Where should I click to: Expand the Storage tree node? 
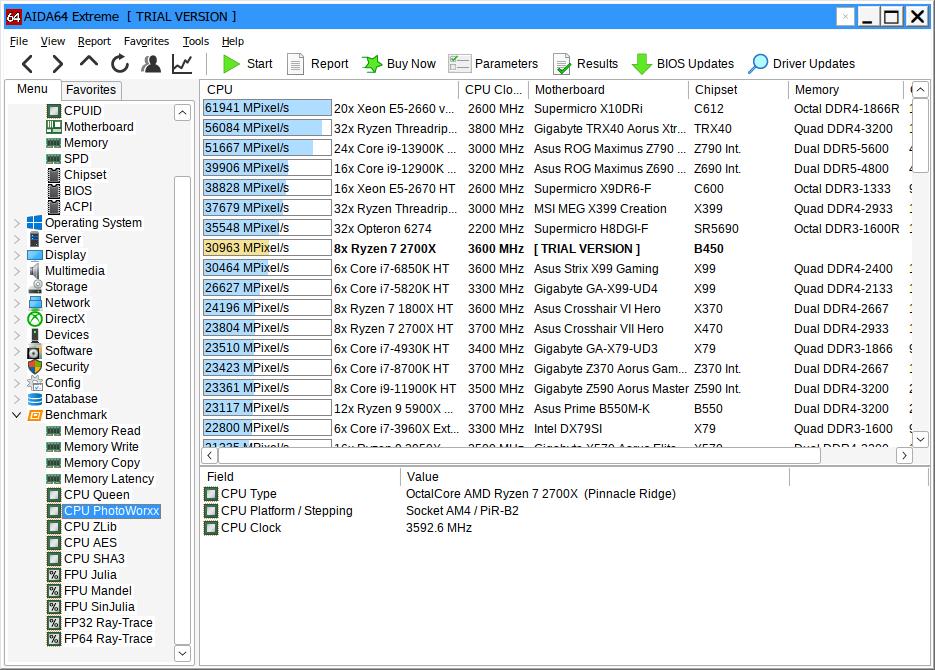17,287
